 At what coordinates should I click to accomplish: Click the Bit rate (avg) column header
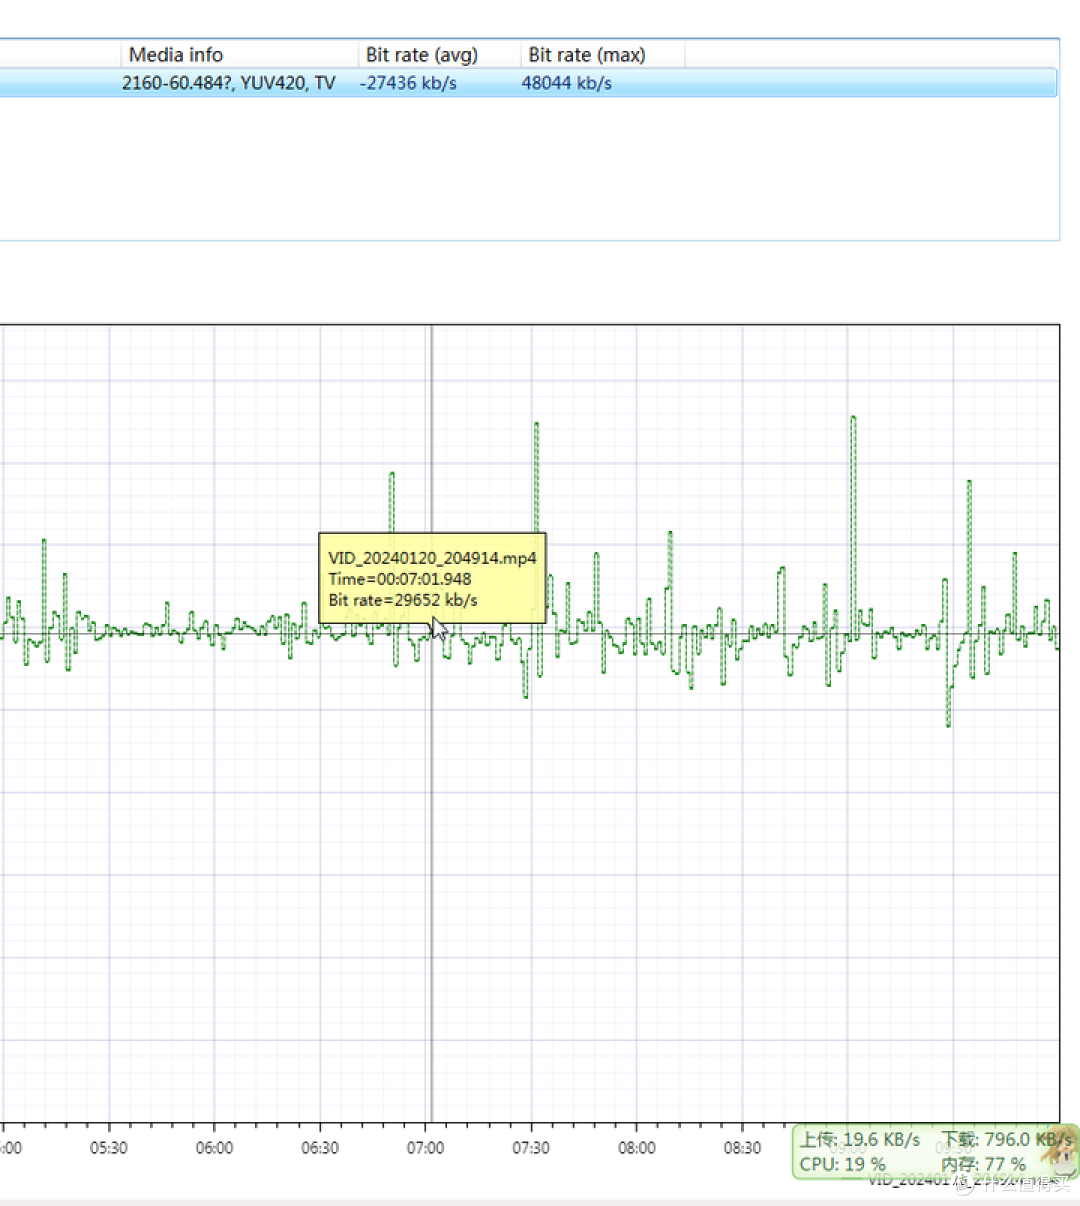click(421, 55)
